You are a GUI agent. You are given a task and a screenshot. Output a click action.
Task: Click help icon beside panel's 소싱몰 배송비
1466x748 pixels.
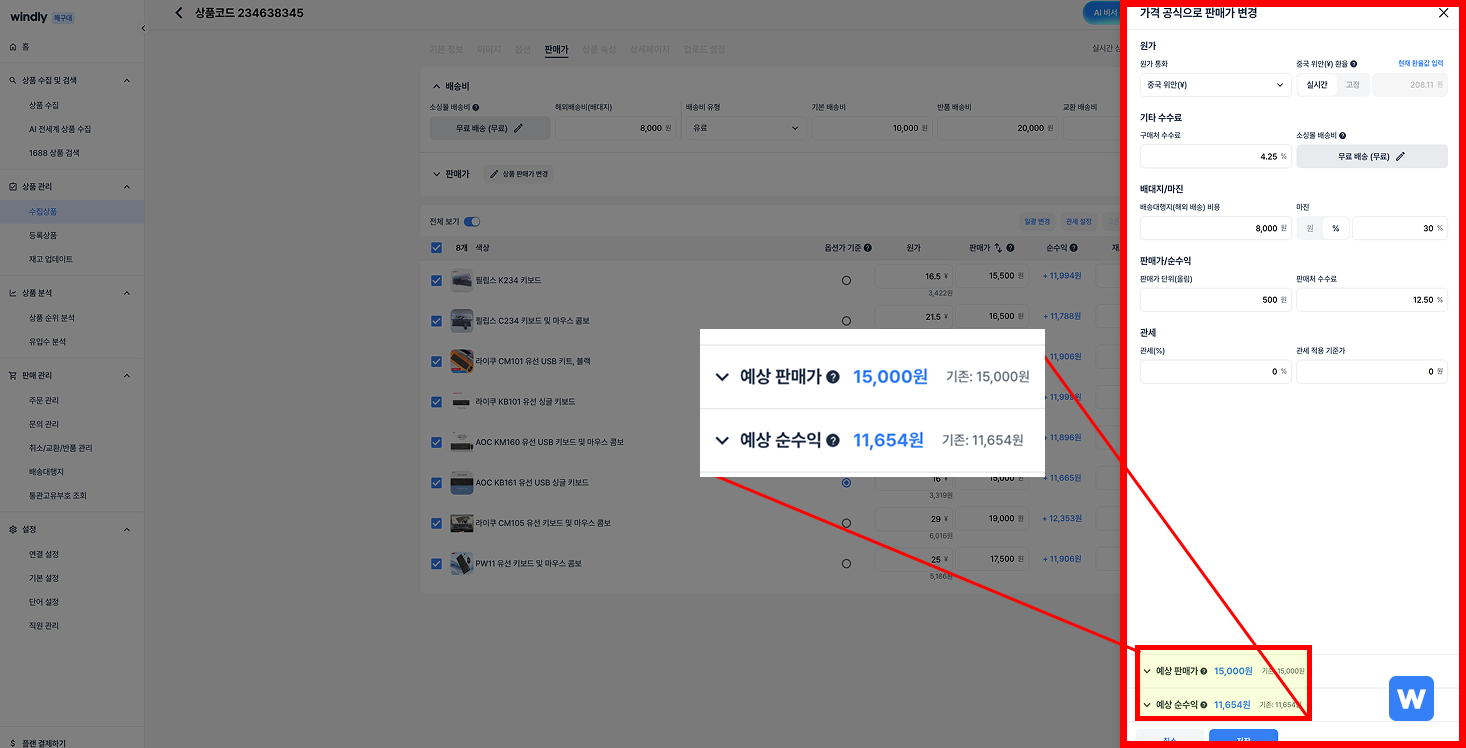click(x=1342, y=135)
